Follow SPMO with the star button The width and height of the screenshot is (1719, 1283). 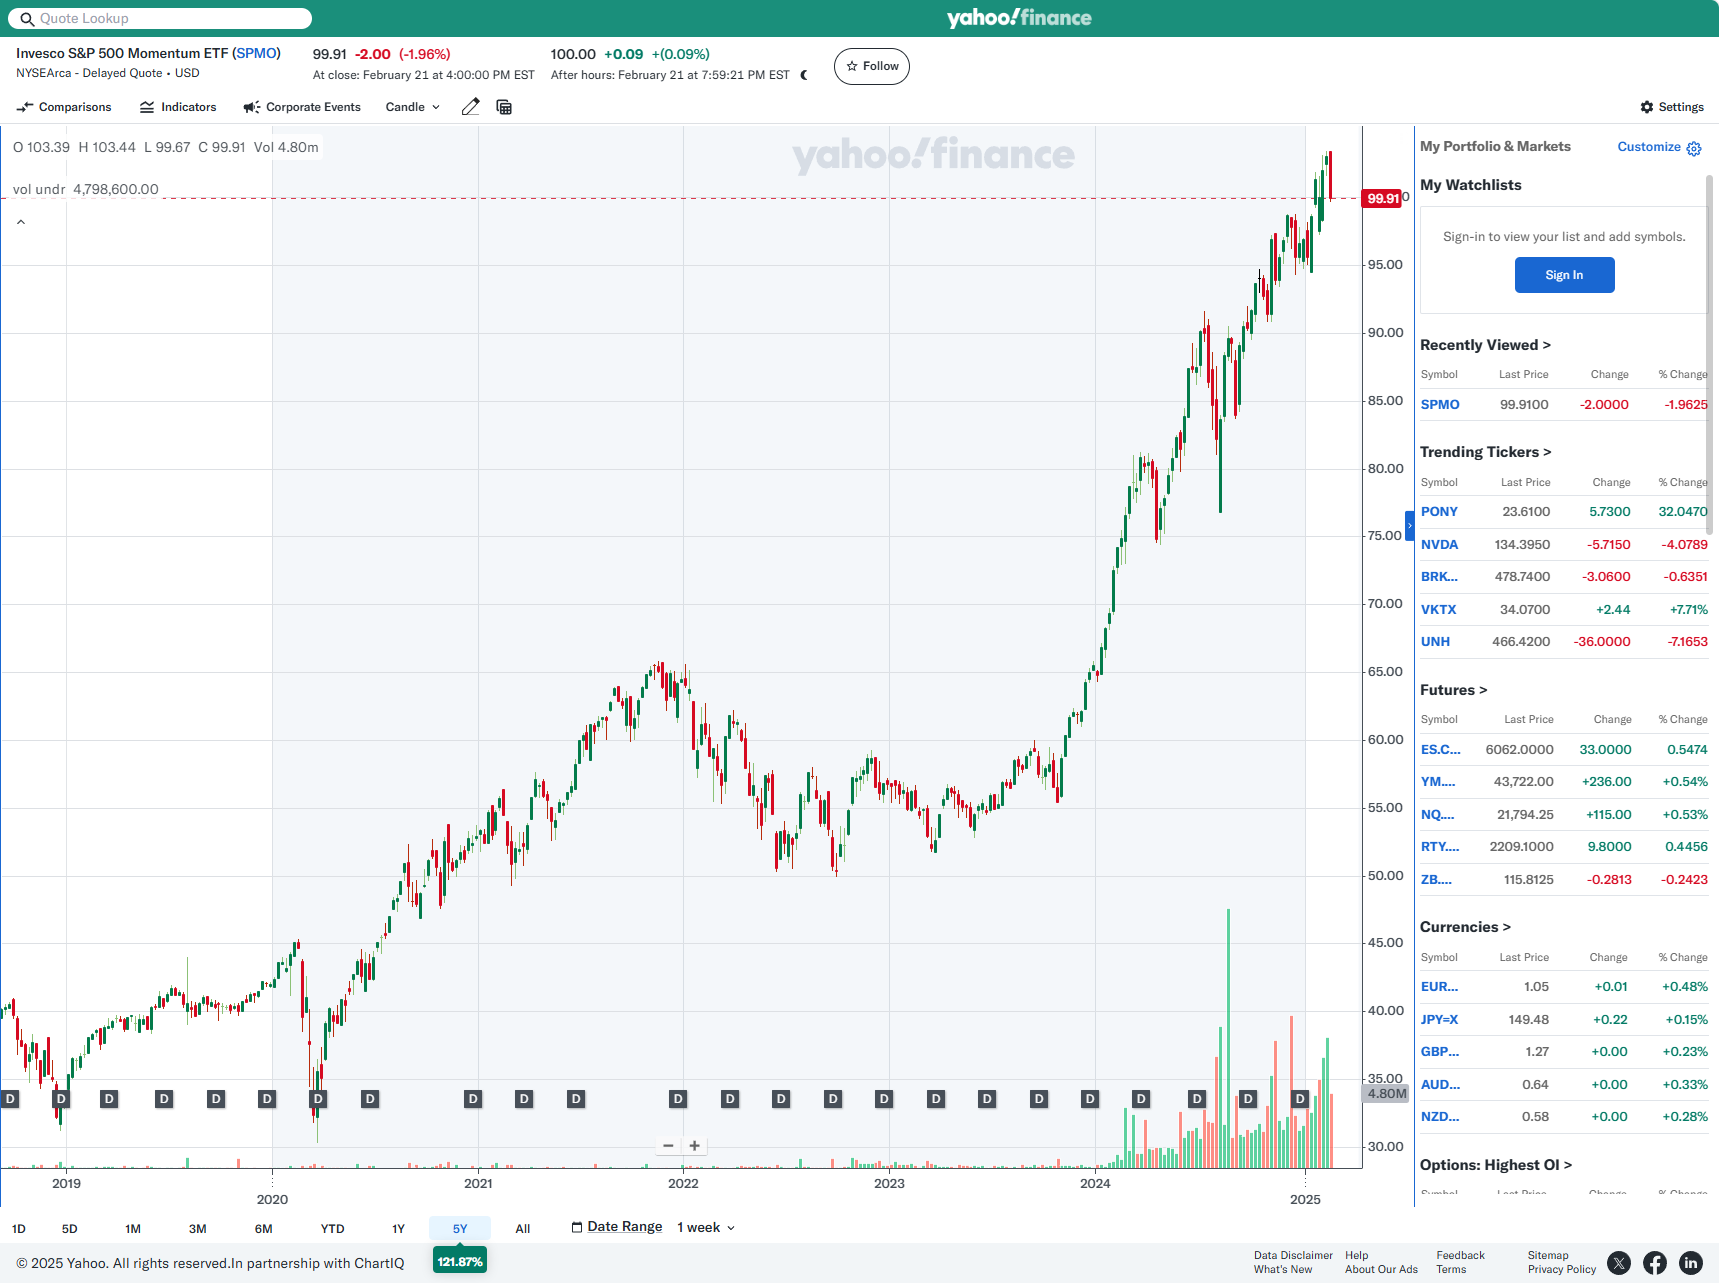click(872, 67)
